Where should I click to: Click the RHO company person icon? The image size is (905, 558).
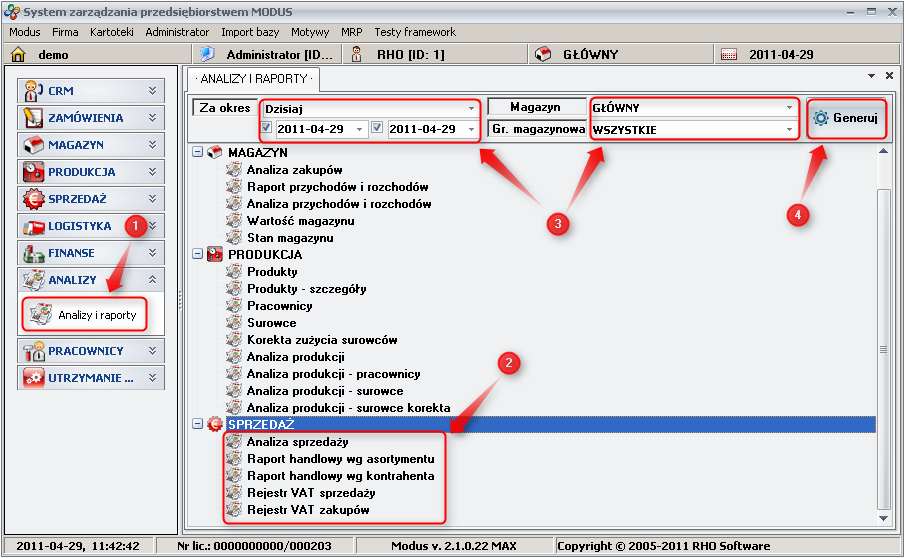pos(357,54)
